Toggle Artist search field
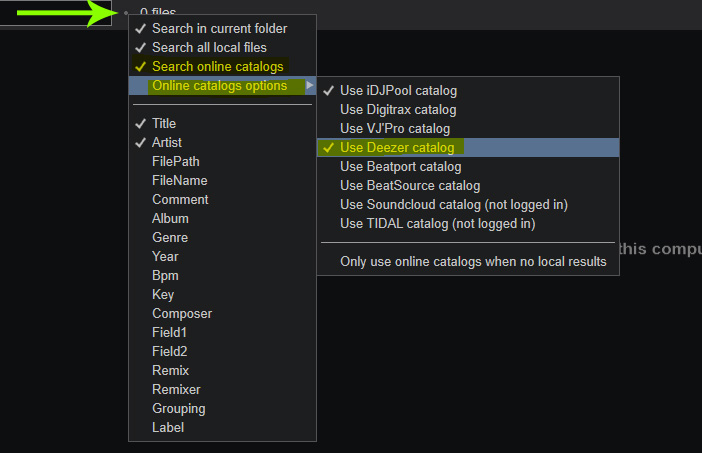Viewport: 702px width, 453px height. pos(222,142)
